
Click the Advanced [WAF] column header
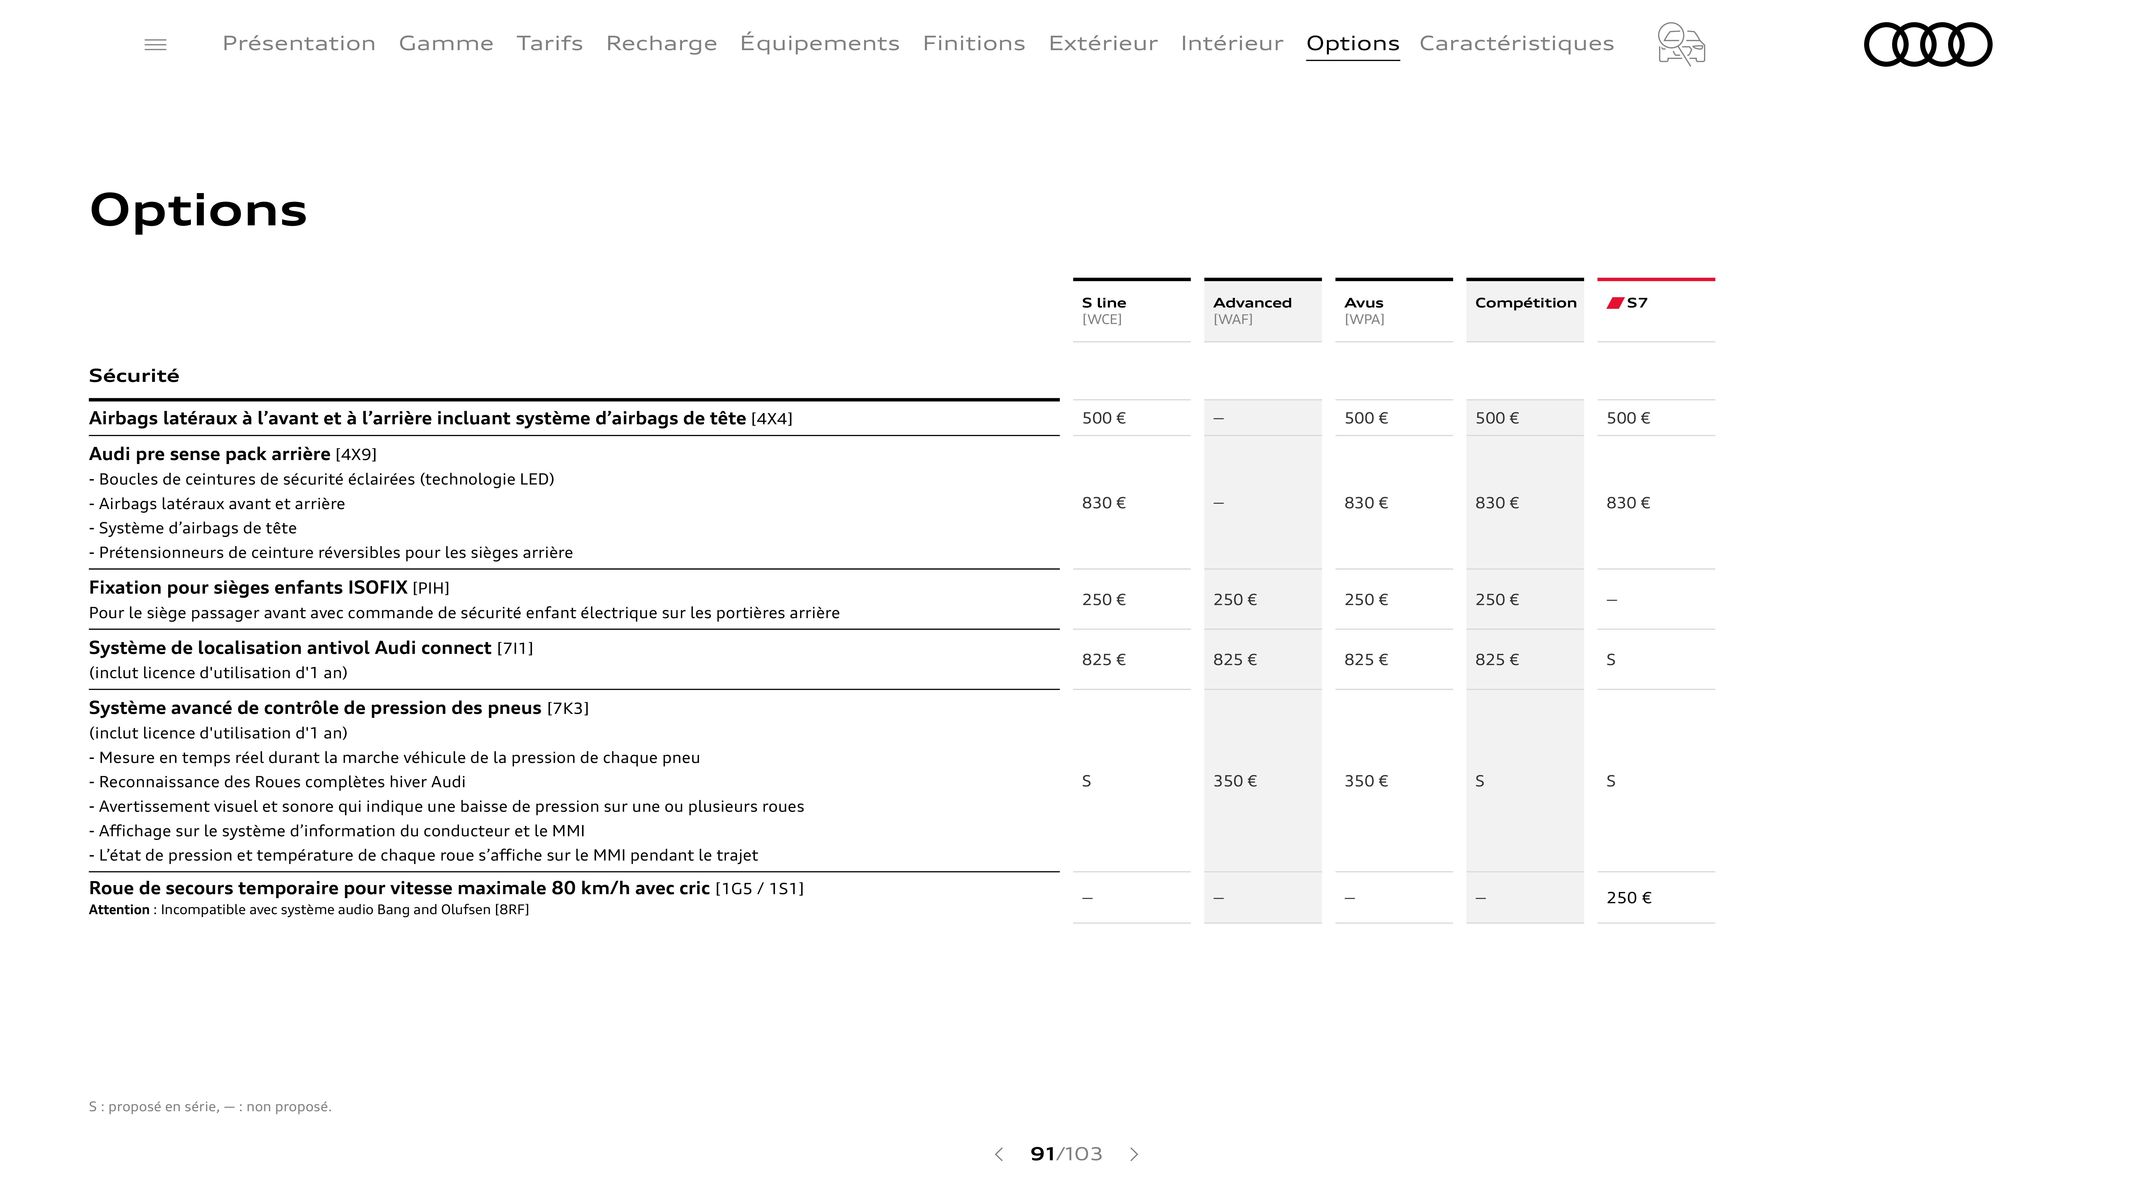click(x=1263, y=310)
